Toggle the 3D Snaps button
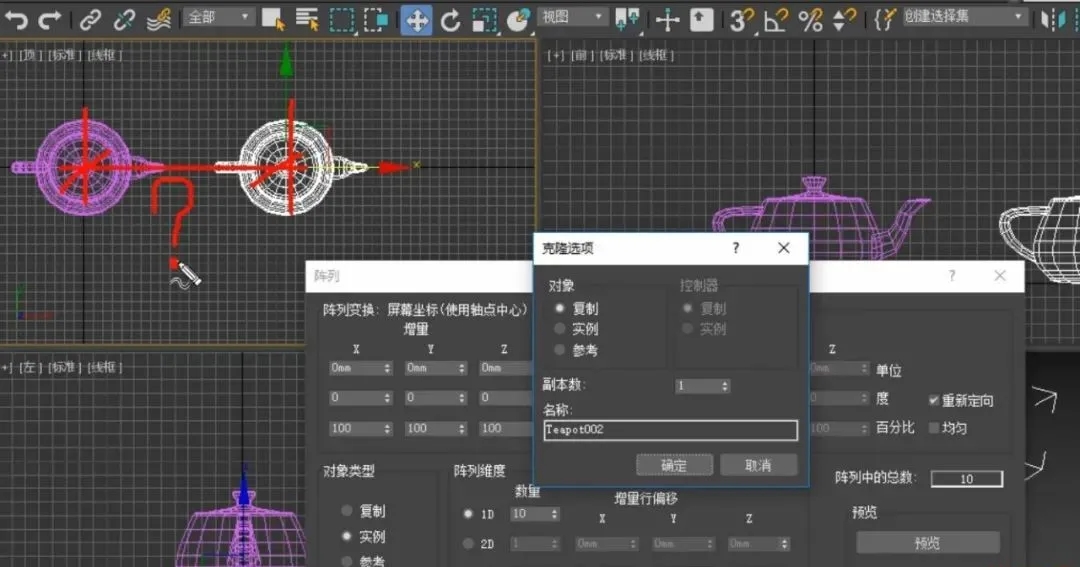This screenshot has height=567, width=1080. (741, 19)
